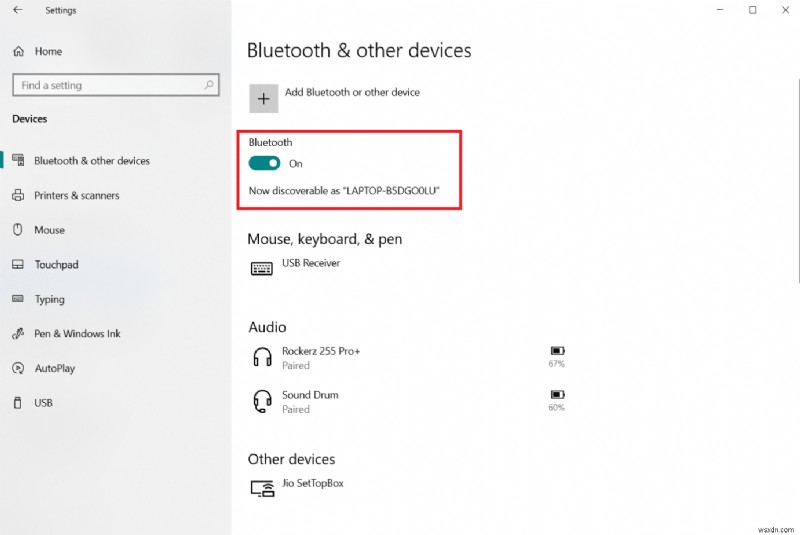The image size is (800, 535).
Task: Click the Typing keyboard icon in sidebar
Action: pyautogui.click(x=18, y=298)
